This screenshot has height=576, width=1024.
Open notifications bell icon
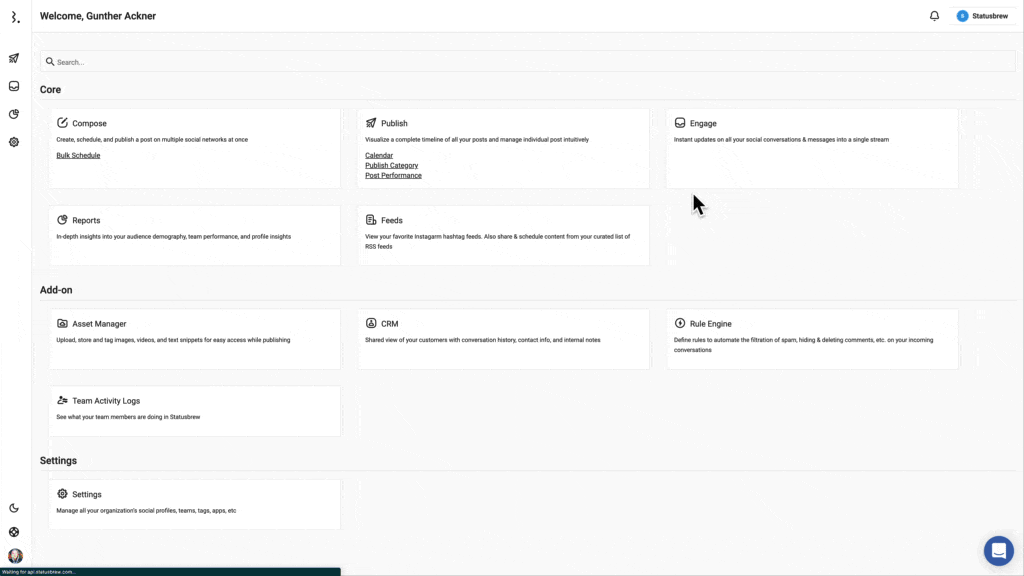(x=934, y=16)
